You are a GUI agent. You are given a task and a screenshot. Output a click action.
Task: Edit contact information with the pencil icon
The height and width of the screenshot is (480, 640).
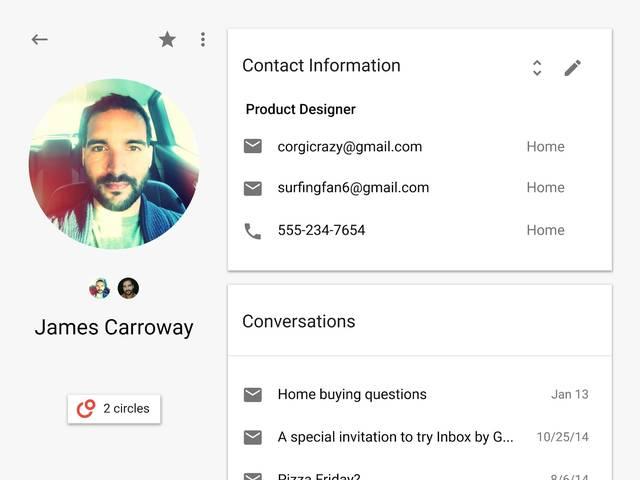[x=573, y=68]
